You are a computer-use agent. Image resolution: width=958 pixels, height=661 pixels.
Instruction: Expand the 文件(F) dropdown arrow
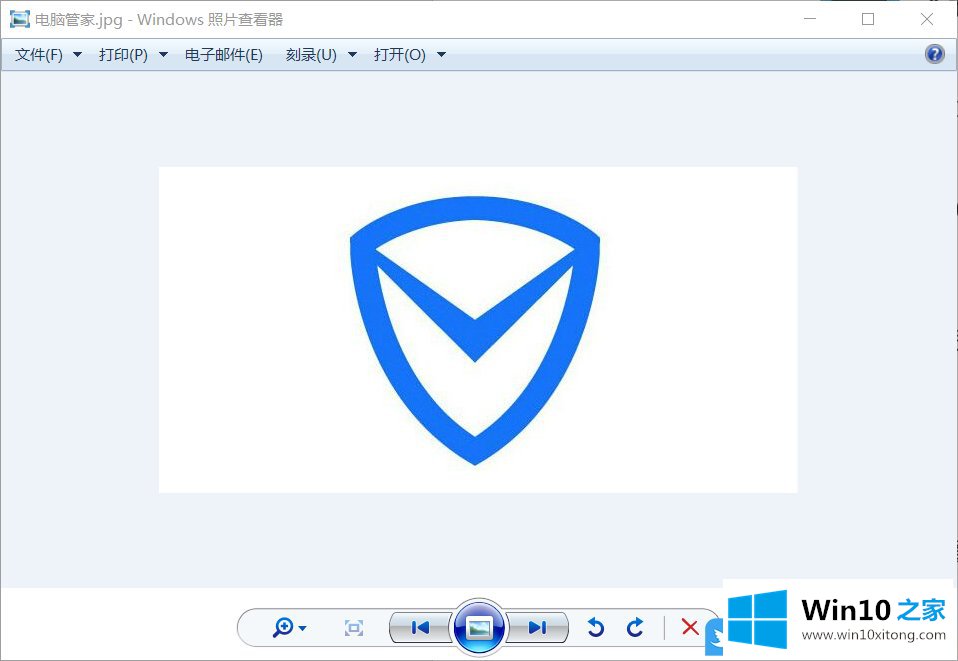pos(78,55)
